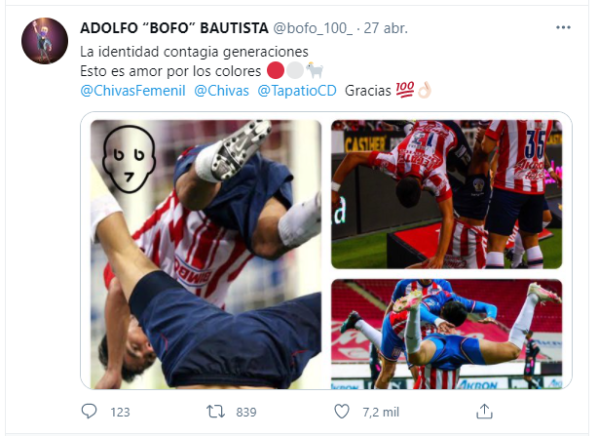Click the 7,2 mil likes count
The width and height of the screenshot is (598, 436).
[381, 412]
